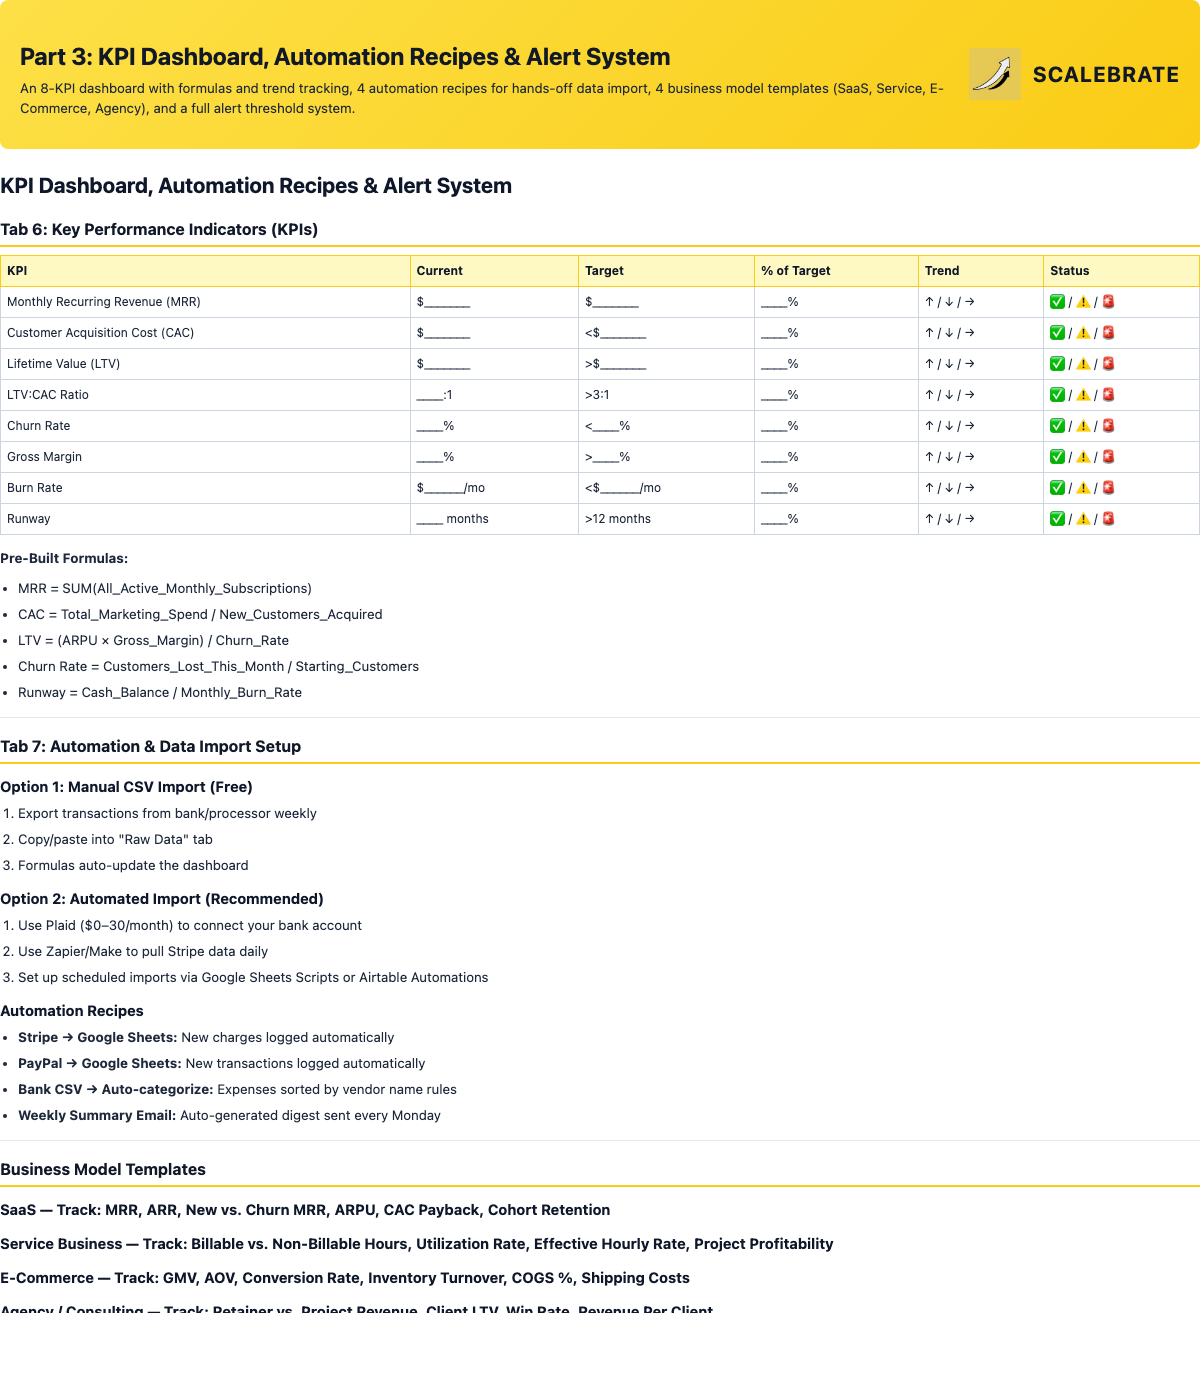Screen dimensions: 1200x1400
Task: Click the Business Model Templates heading
Action: click(103, 1170)
